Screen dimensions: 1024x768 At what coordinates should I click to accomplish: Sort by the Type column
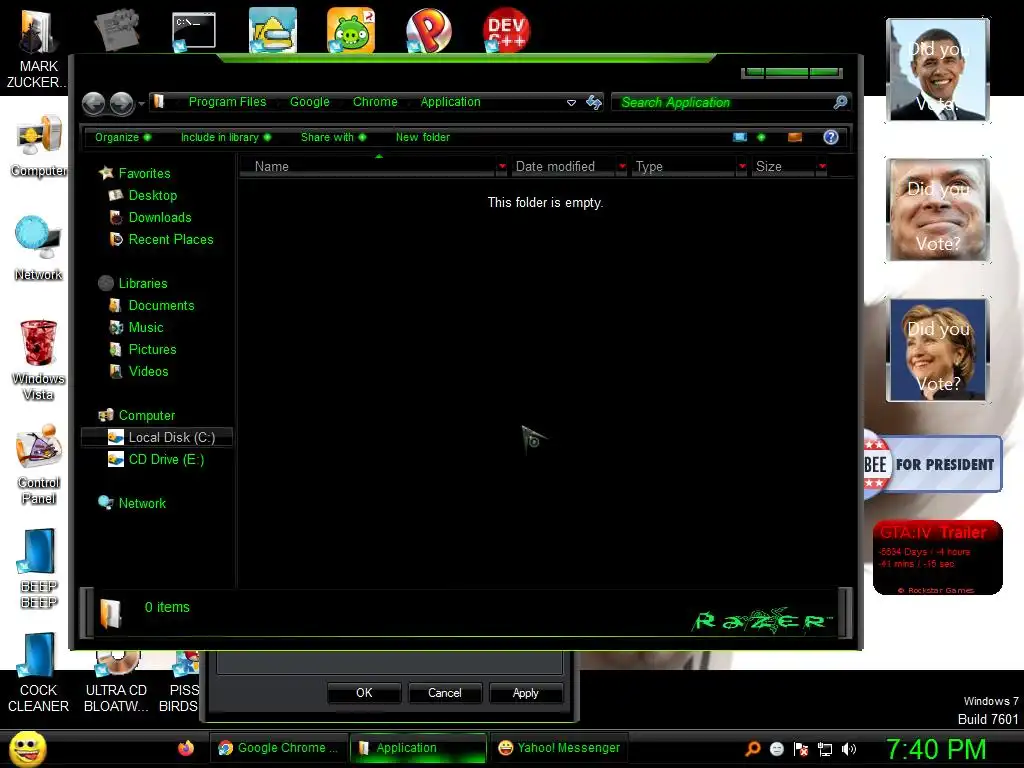pos(684,167)
